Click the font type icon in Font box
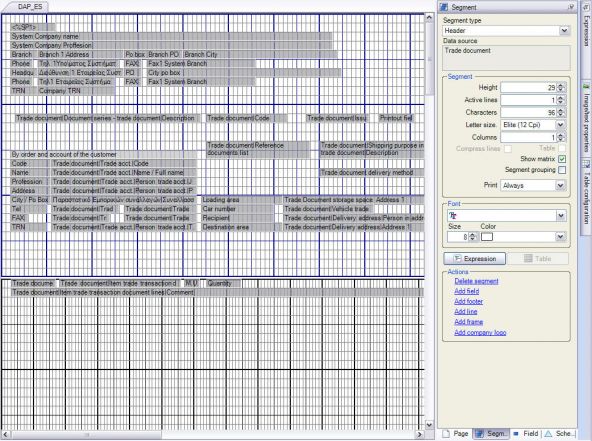592x441 pixels. [x=453, y=216]
